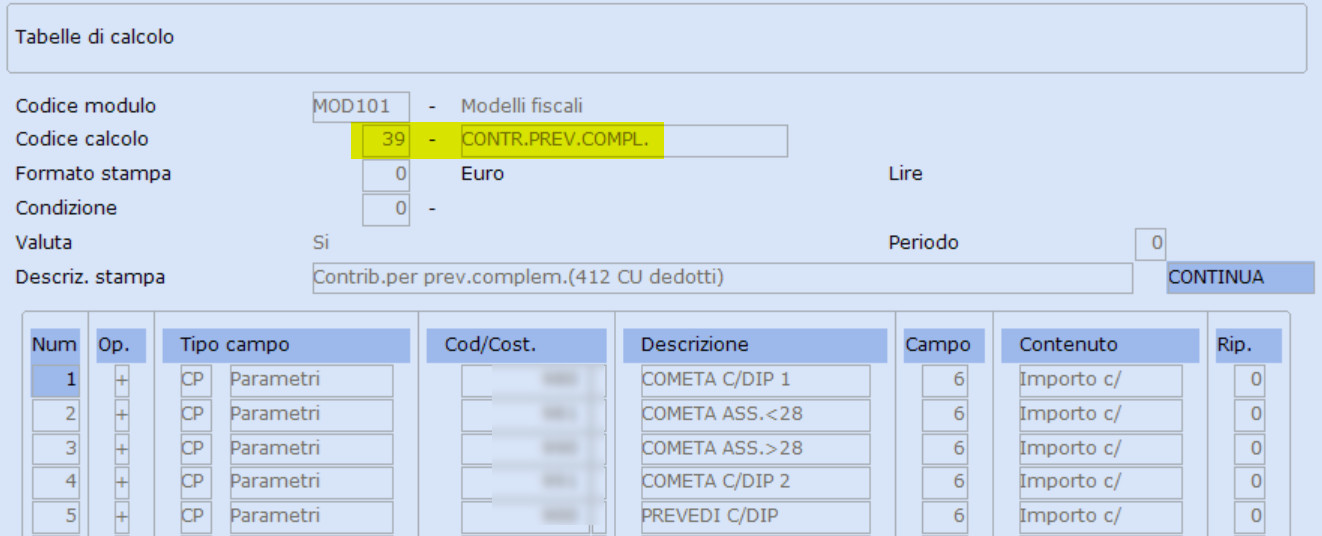The height and width of the screenshot is (536, 1322).
Task: Click the Lire label
Action: coord(905,174)
